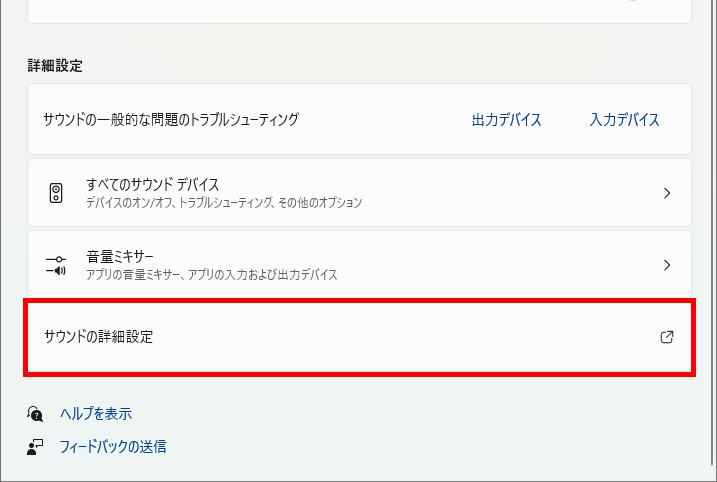The width and height of the screenshot is (717, 482).
Task: Open 音量ミキサー via its right chevron
Action: tap(667, 265)
